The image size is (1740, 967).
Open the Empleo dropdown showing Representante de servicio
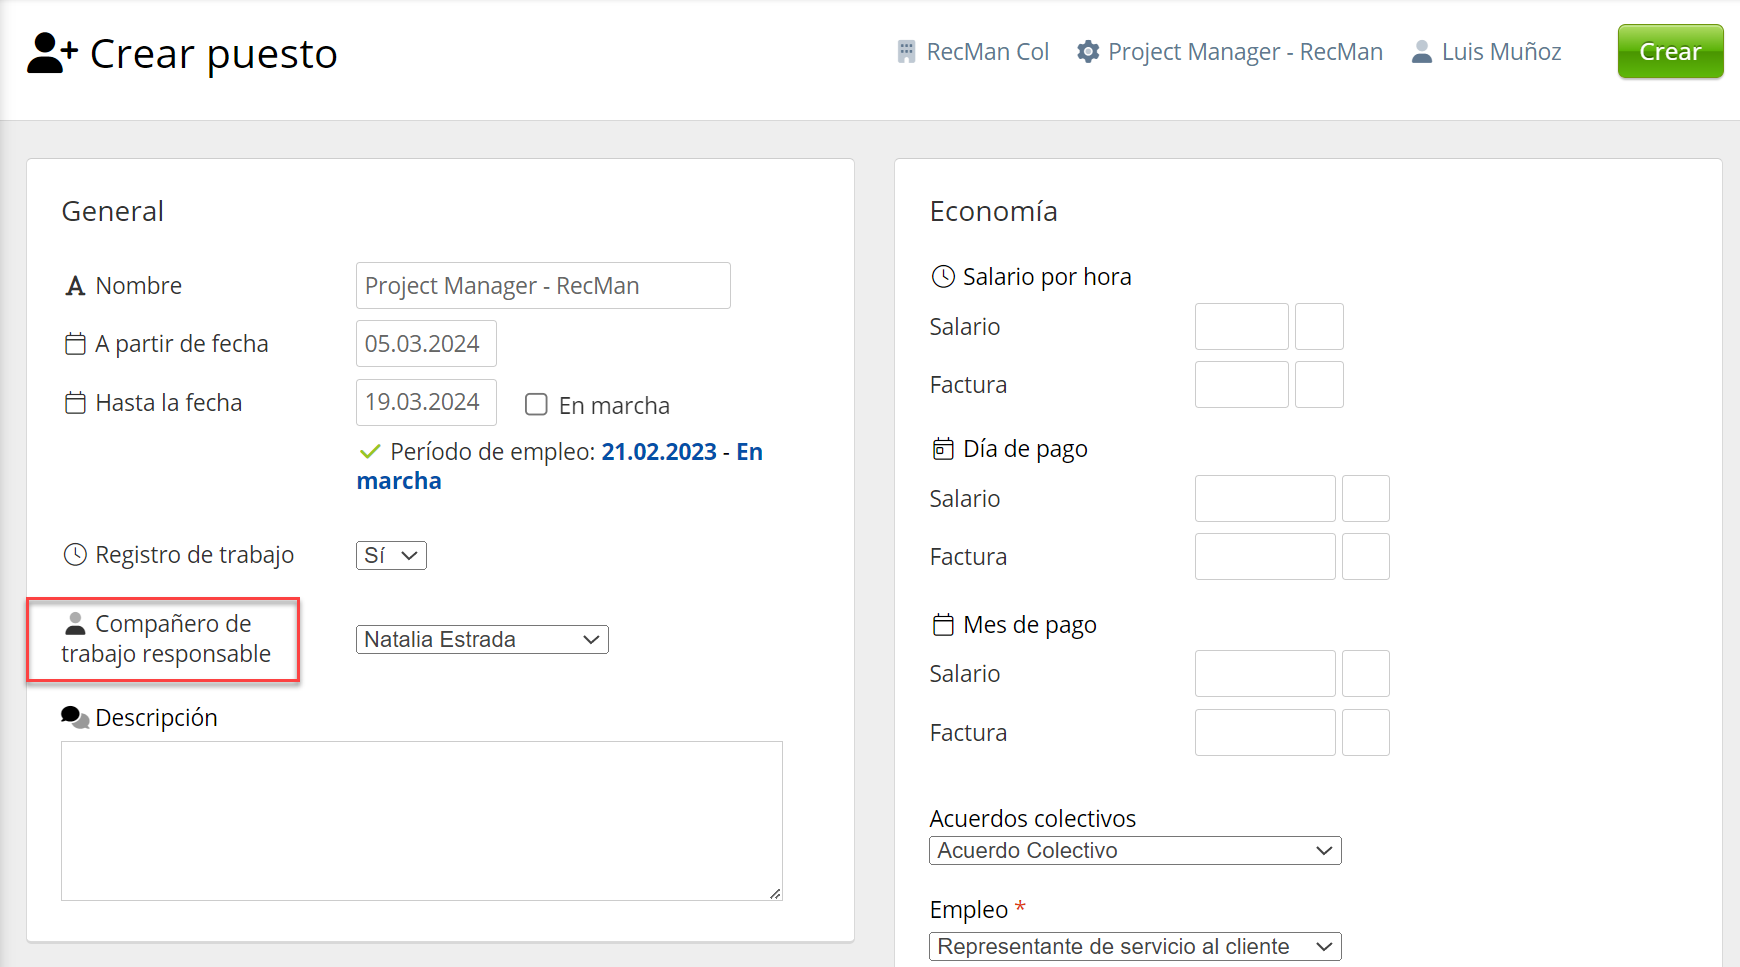[x=1135, y=947]
